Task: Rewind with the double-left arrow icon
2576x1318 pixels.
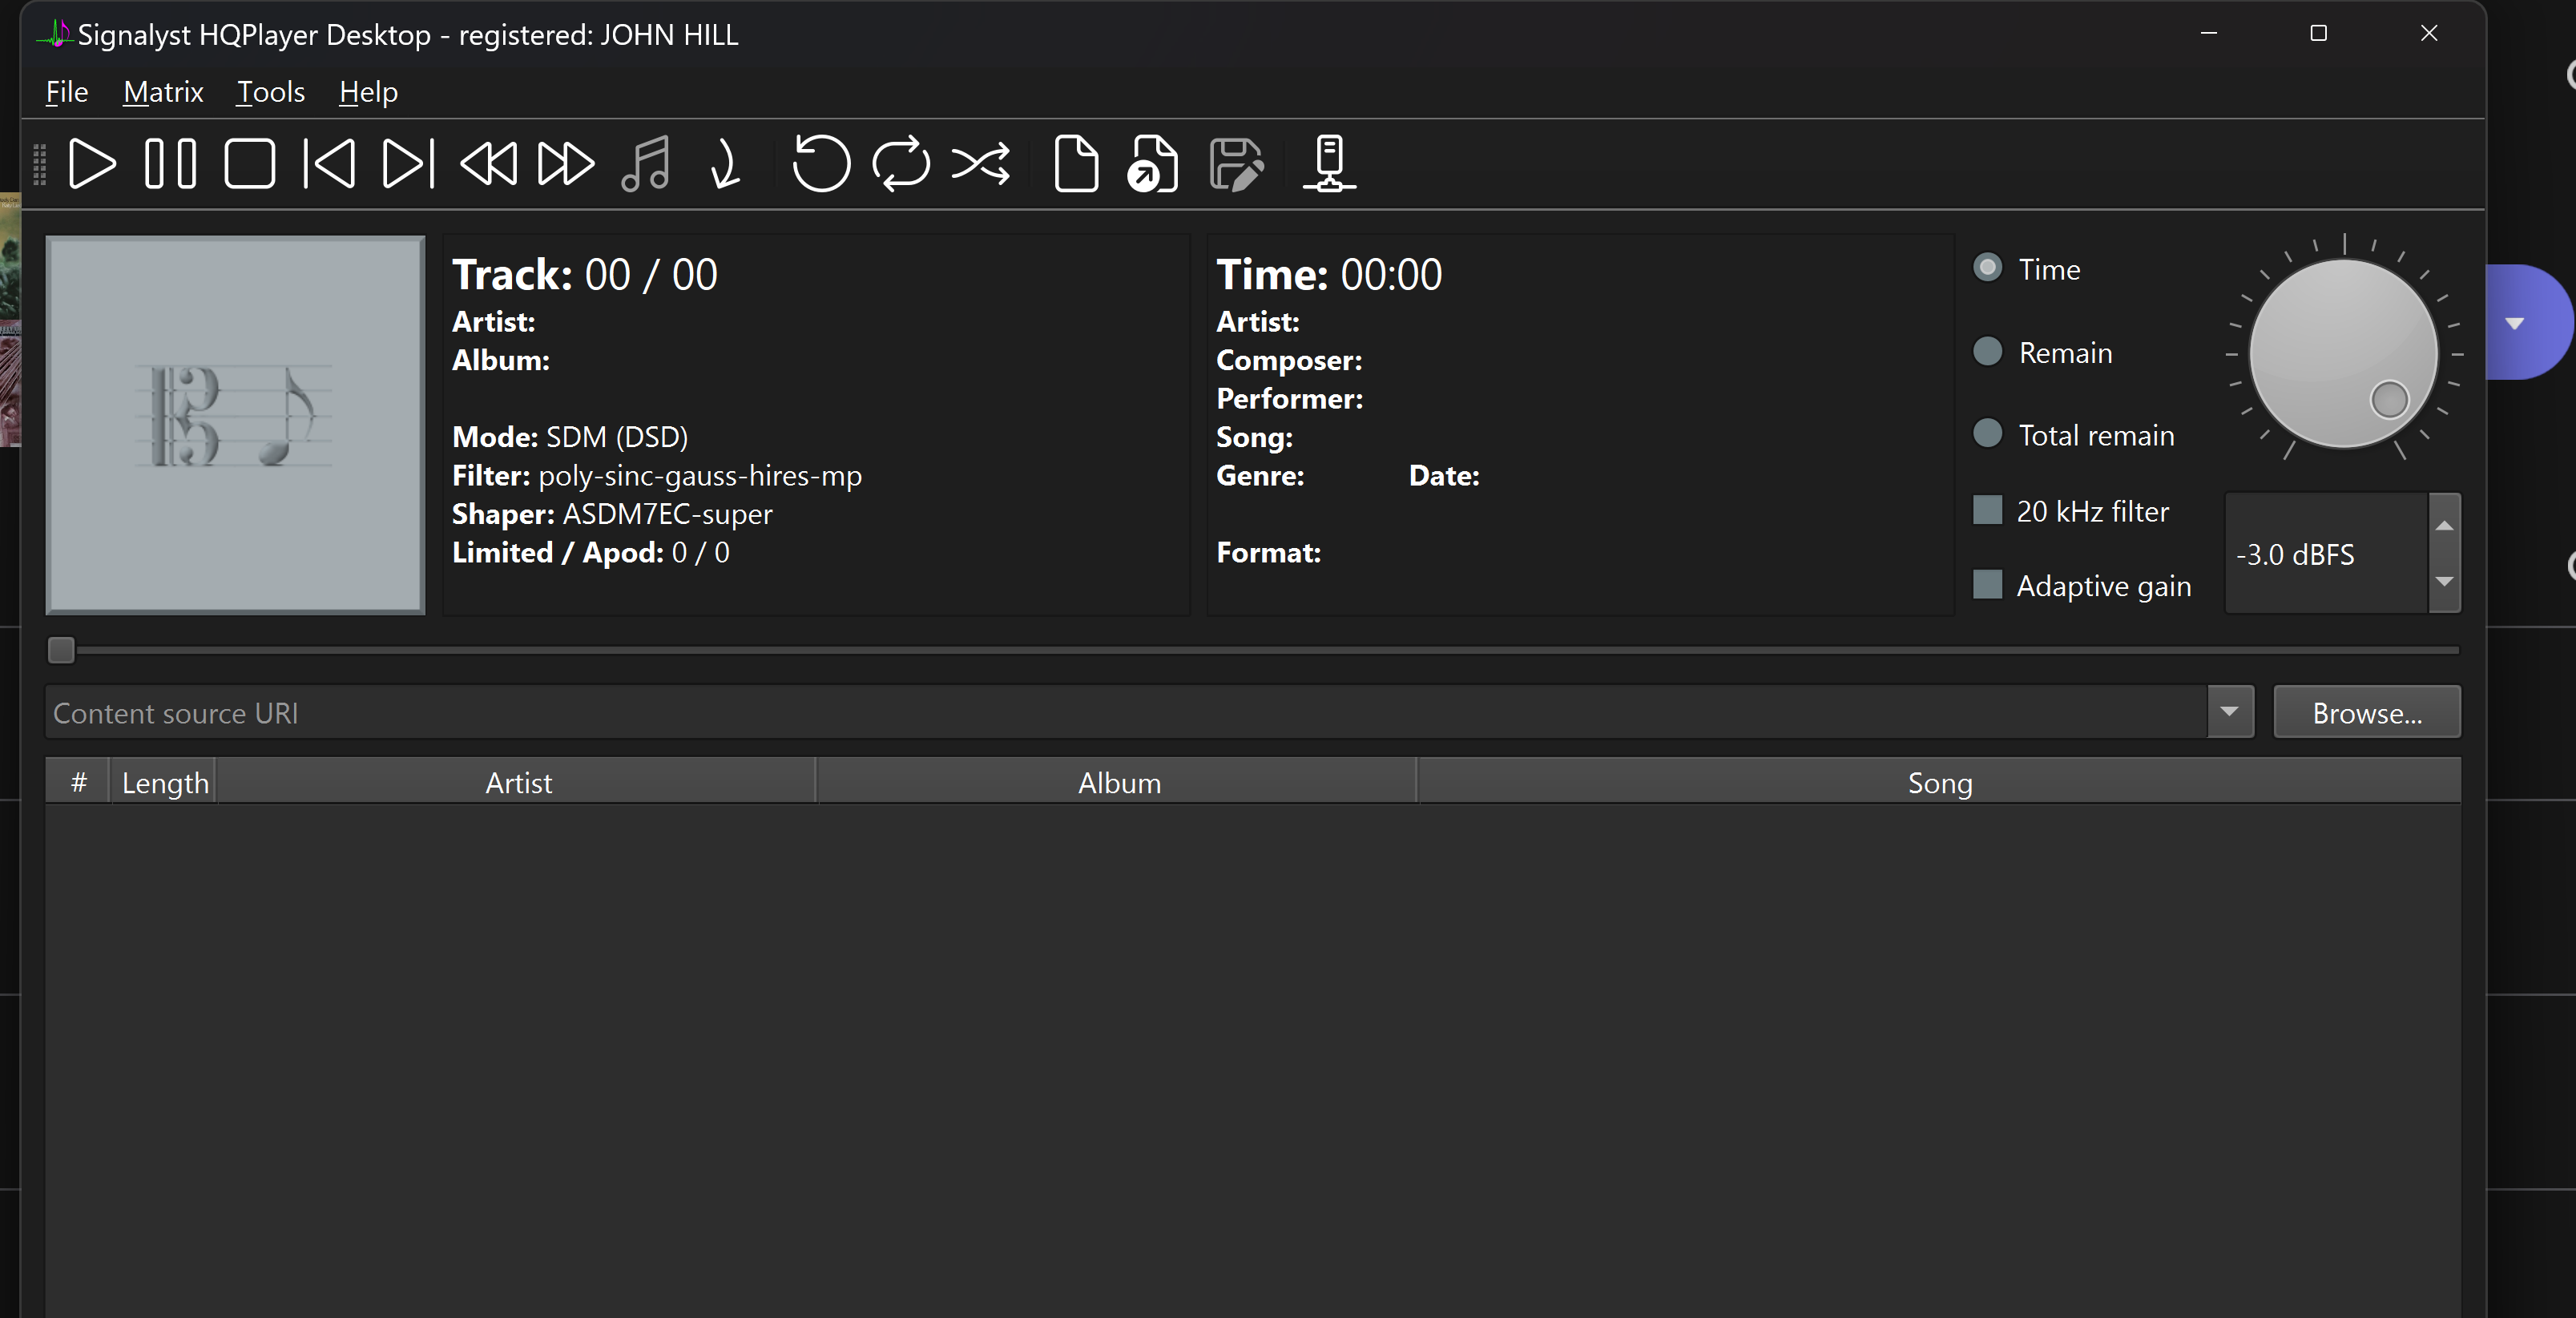Action: tap(488, 164)
